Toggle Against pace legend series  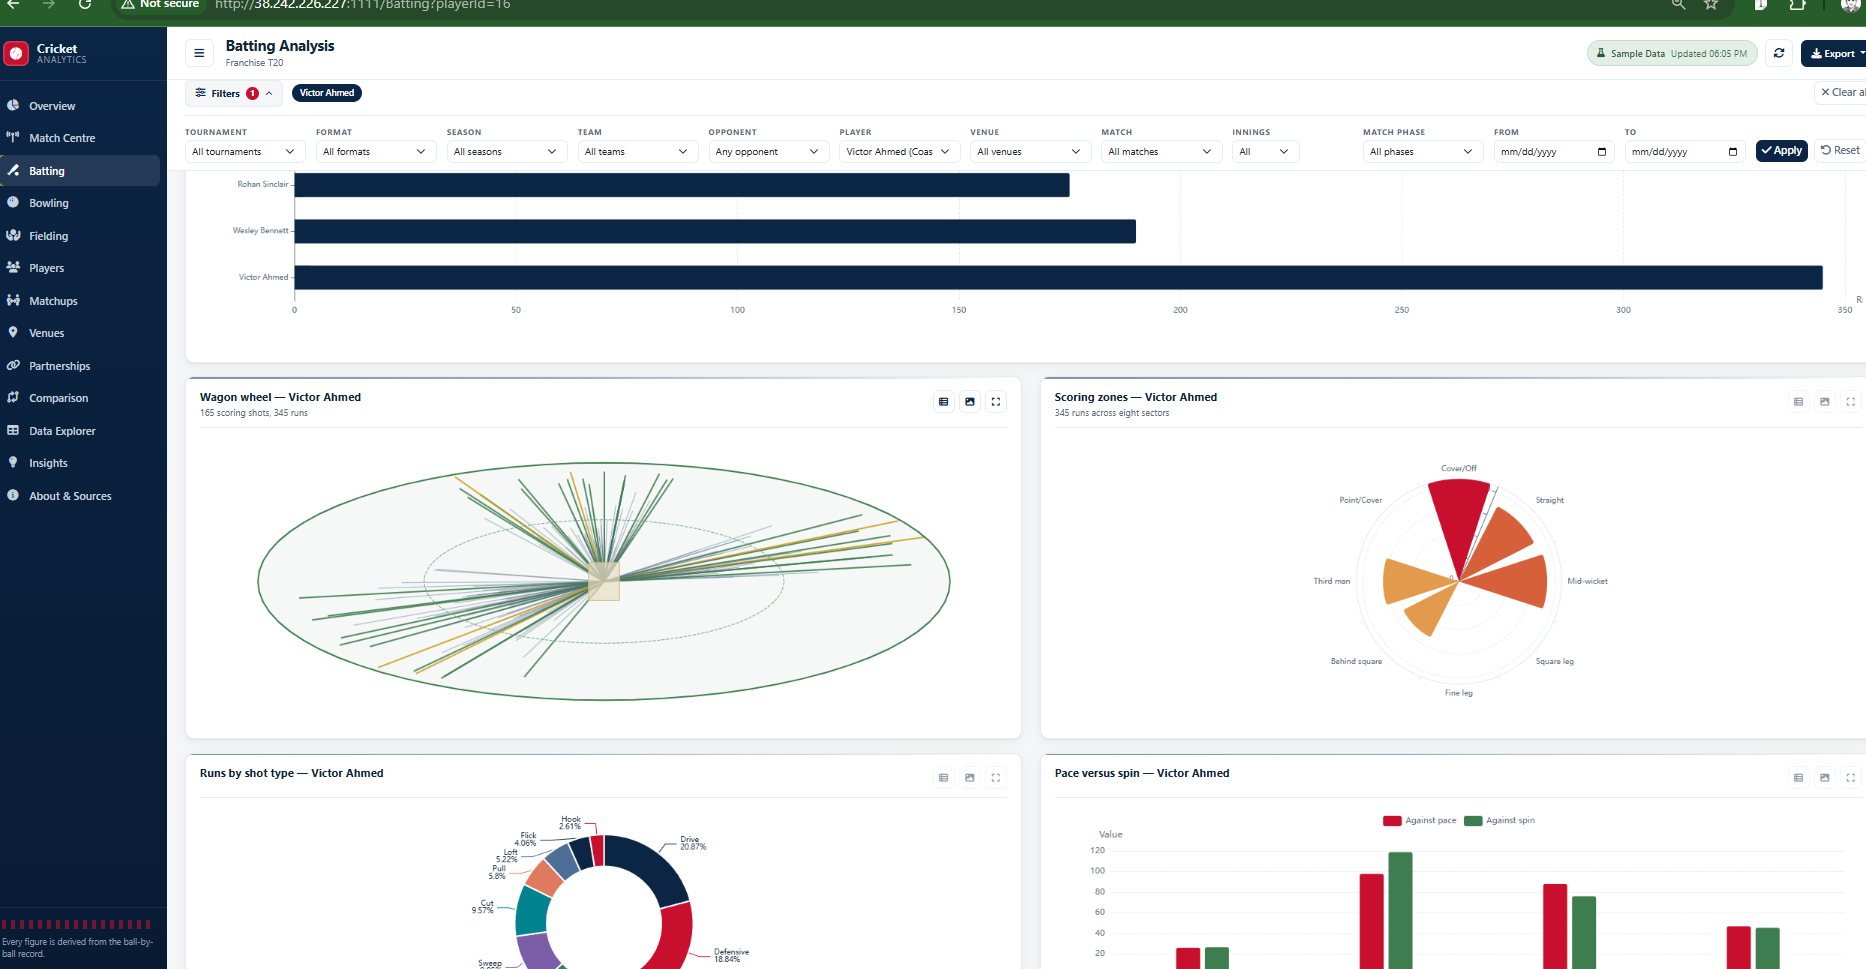1419,820
